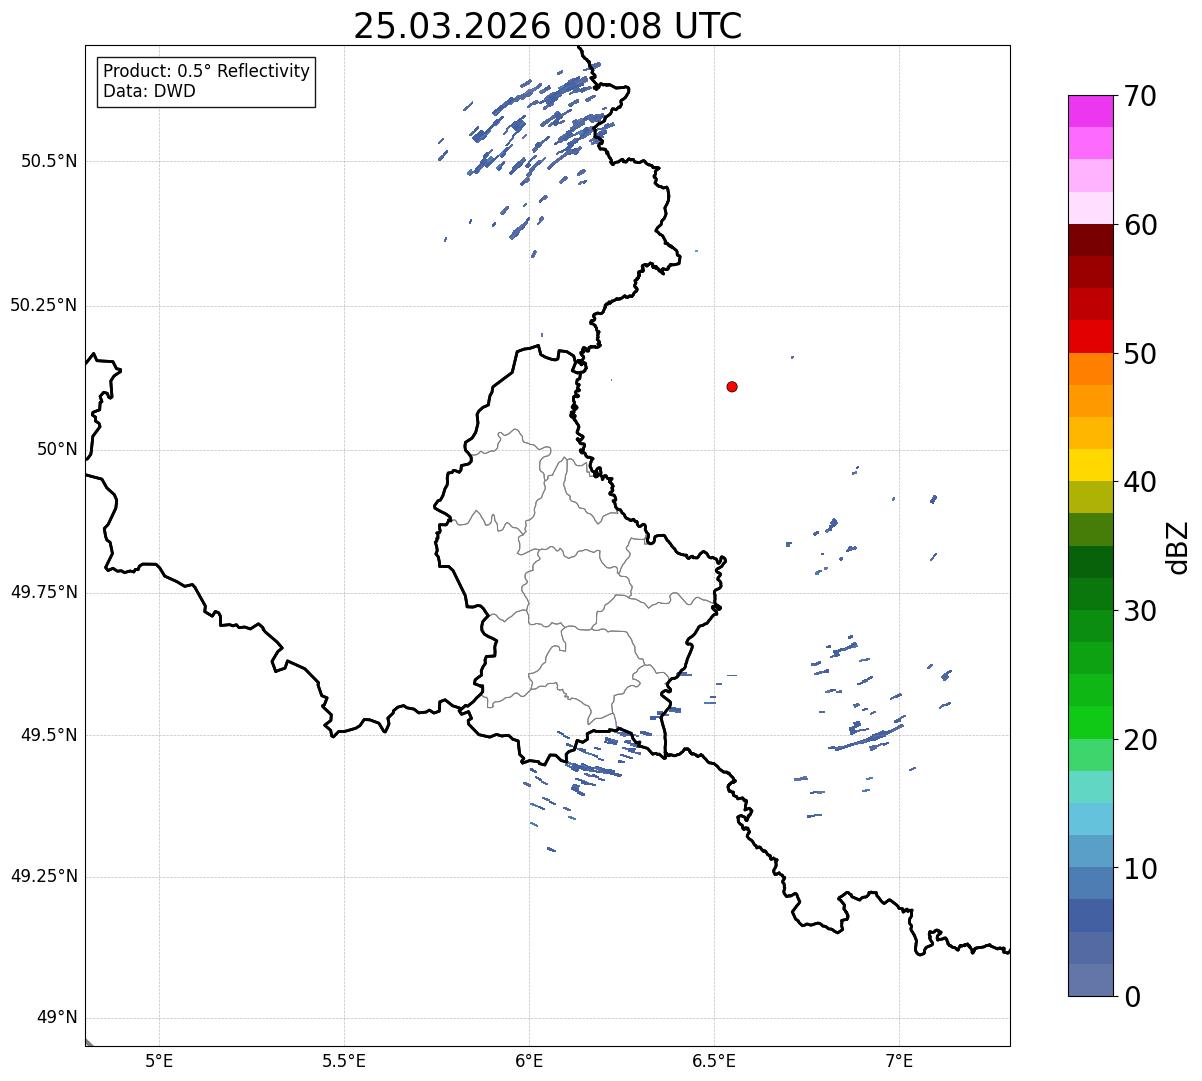Image resolution: width=1202 pixels, height=1081 pixels.
Task: Click the magenta top colorbar segment
Action: tap(1090, 111)
